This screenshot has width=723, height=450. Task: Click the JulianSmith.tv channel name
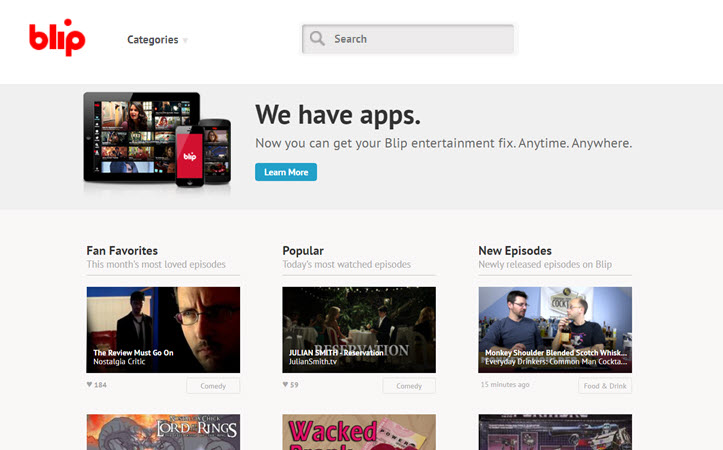click(313, 361)
